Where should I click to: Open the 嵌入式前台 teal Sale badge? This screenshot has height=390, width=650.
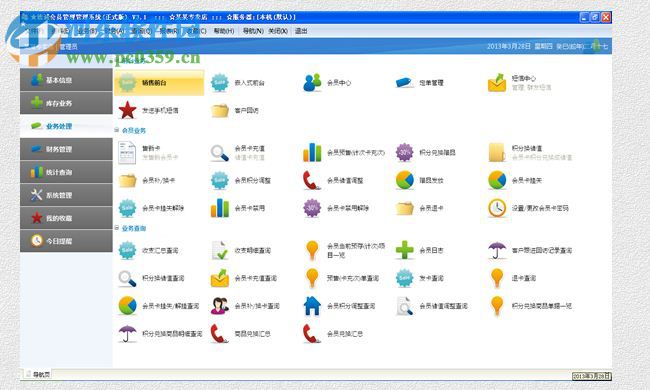(220, 83)
